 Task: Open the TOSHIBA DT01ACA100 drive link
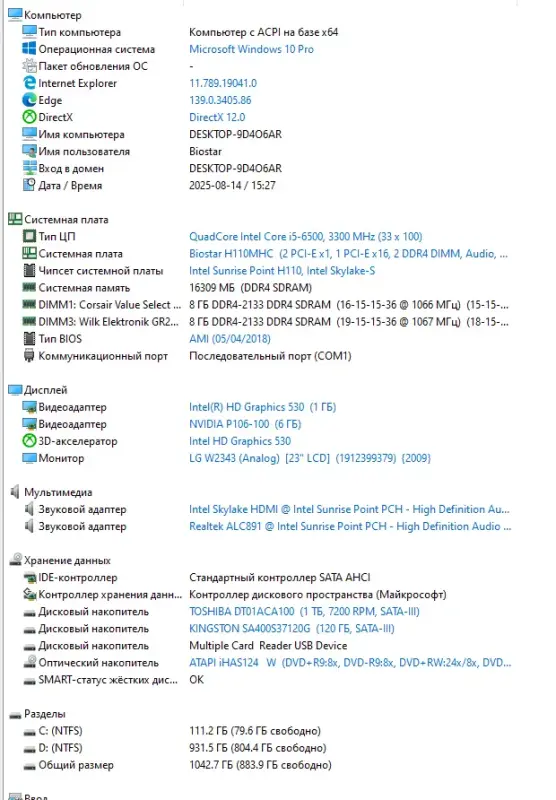[x=305, y=611]
